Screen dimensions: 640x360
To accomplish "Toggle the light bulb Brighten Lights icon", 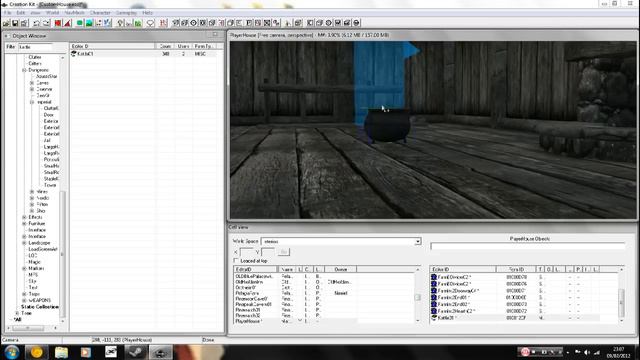I will pyautogui.click(x=120, y=23).
